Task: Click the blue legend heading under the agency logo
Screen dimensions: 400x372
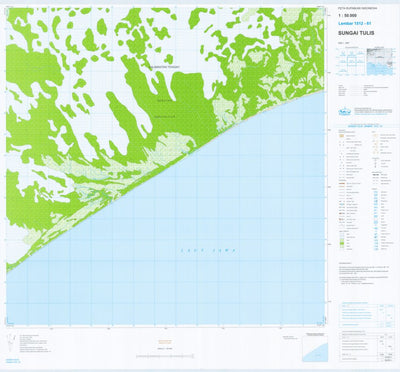Action: point(365,126)
